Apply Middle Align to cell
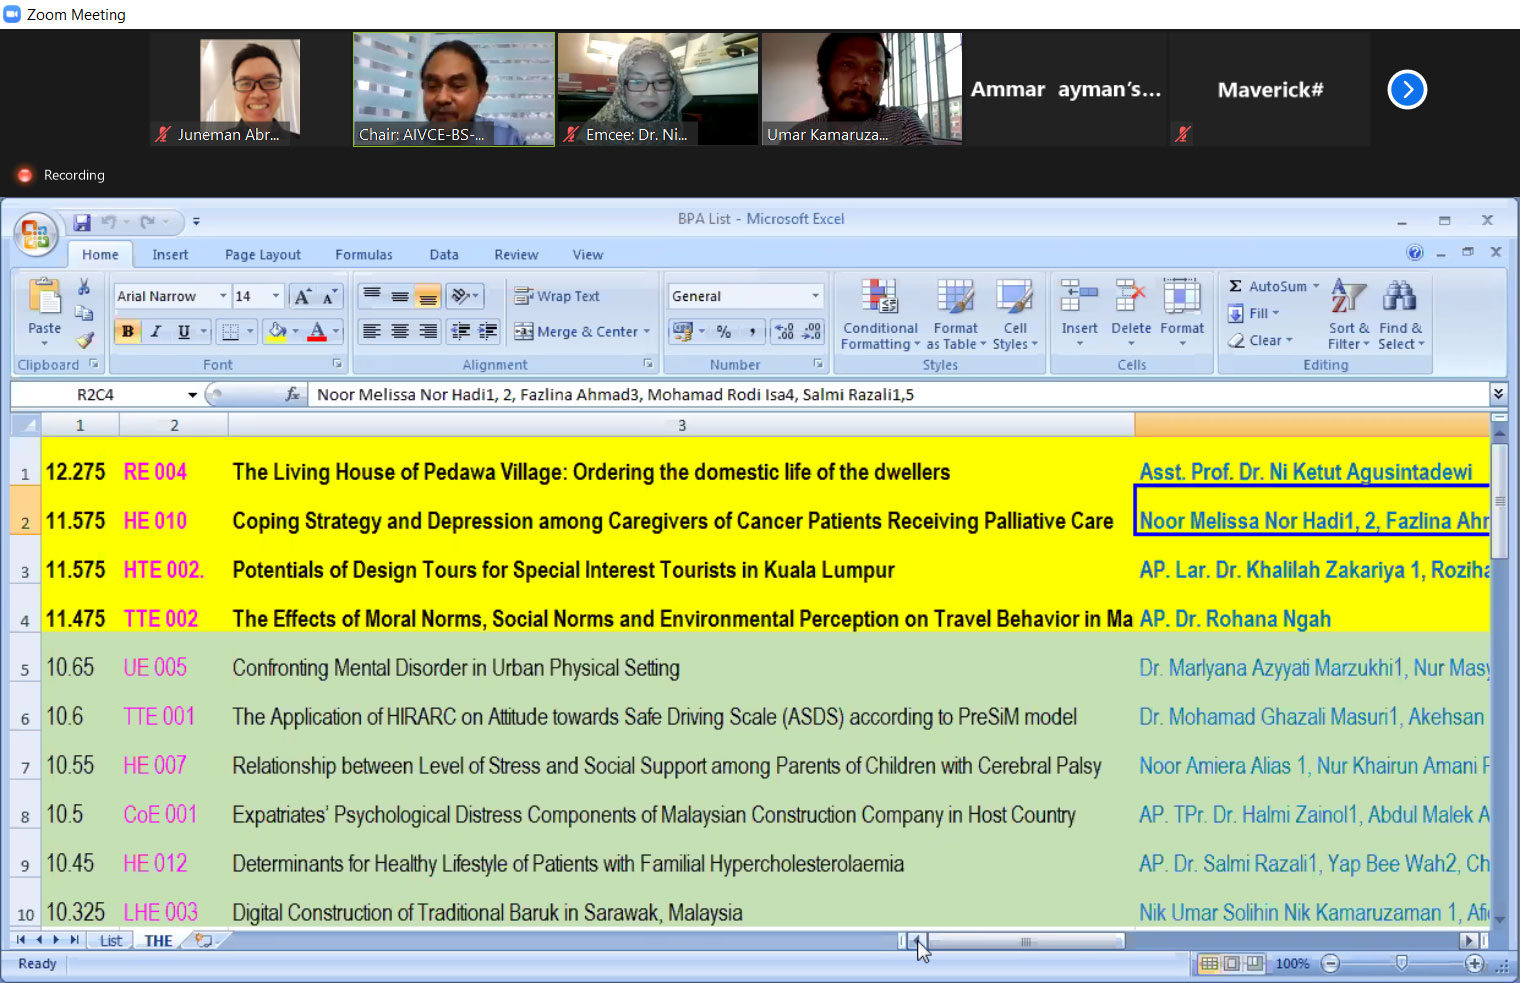This screenshot has width=1520, height=983. [400, 296]
